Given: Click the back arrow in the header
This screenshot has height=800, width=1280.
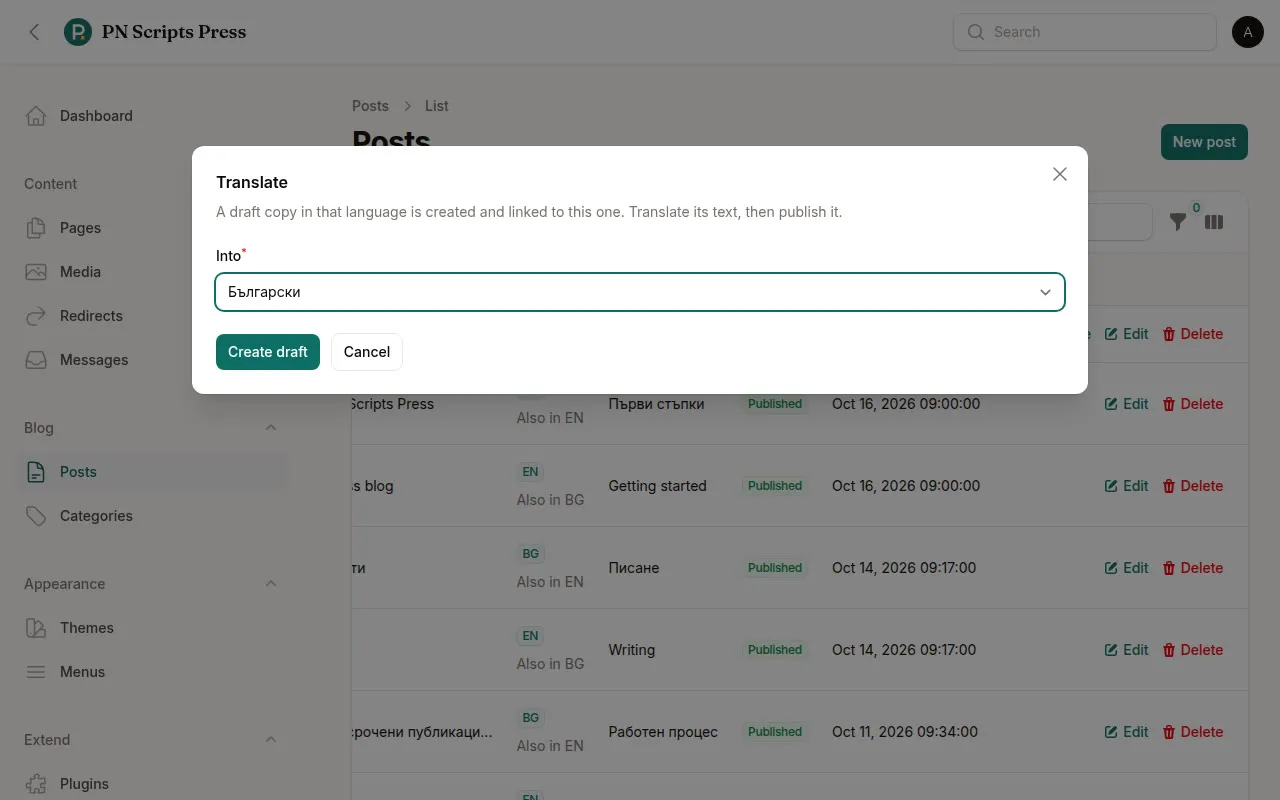Looking at the screenshot, I should pyautogui.click(x=34, y=32).
